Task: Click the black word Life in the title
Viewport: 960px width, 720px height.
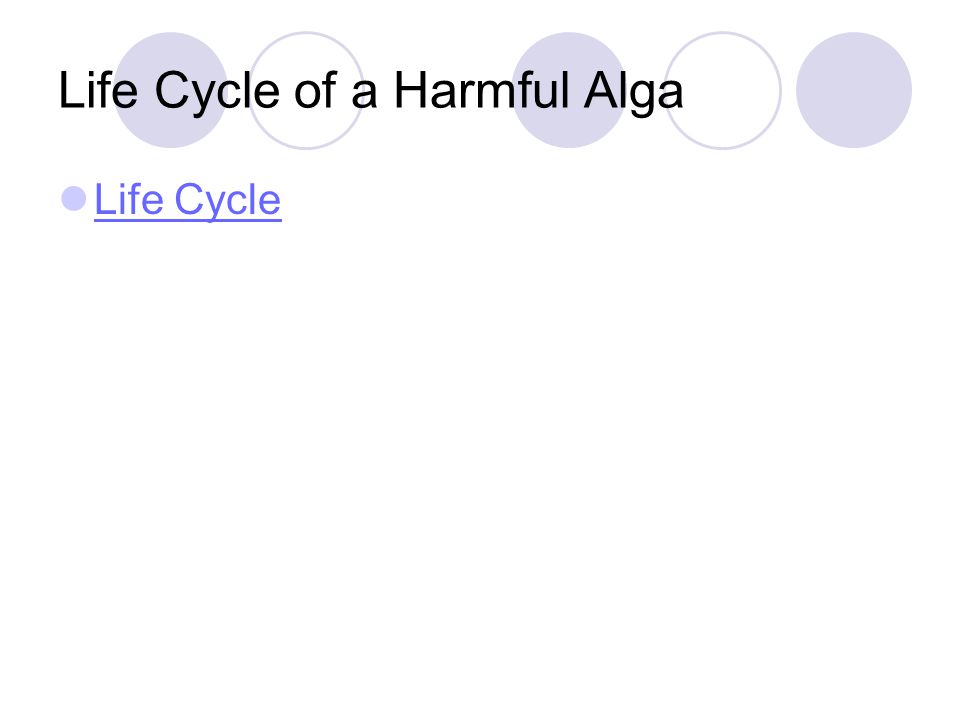Action: tap(98, 89)
